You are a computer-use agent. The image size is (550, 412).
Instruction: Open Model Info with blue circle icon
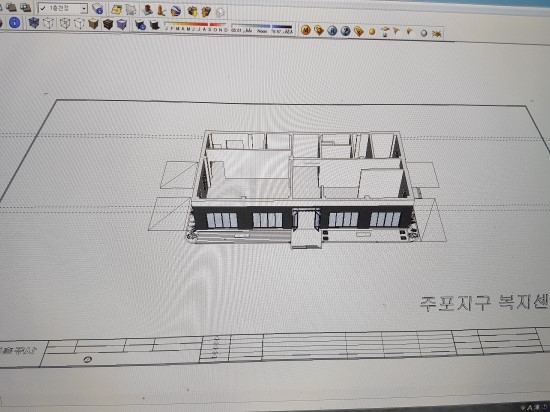tap(14, 23)
